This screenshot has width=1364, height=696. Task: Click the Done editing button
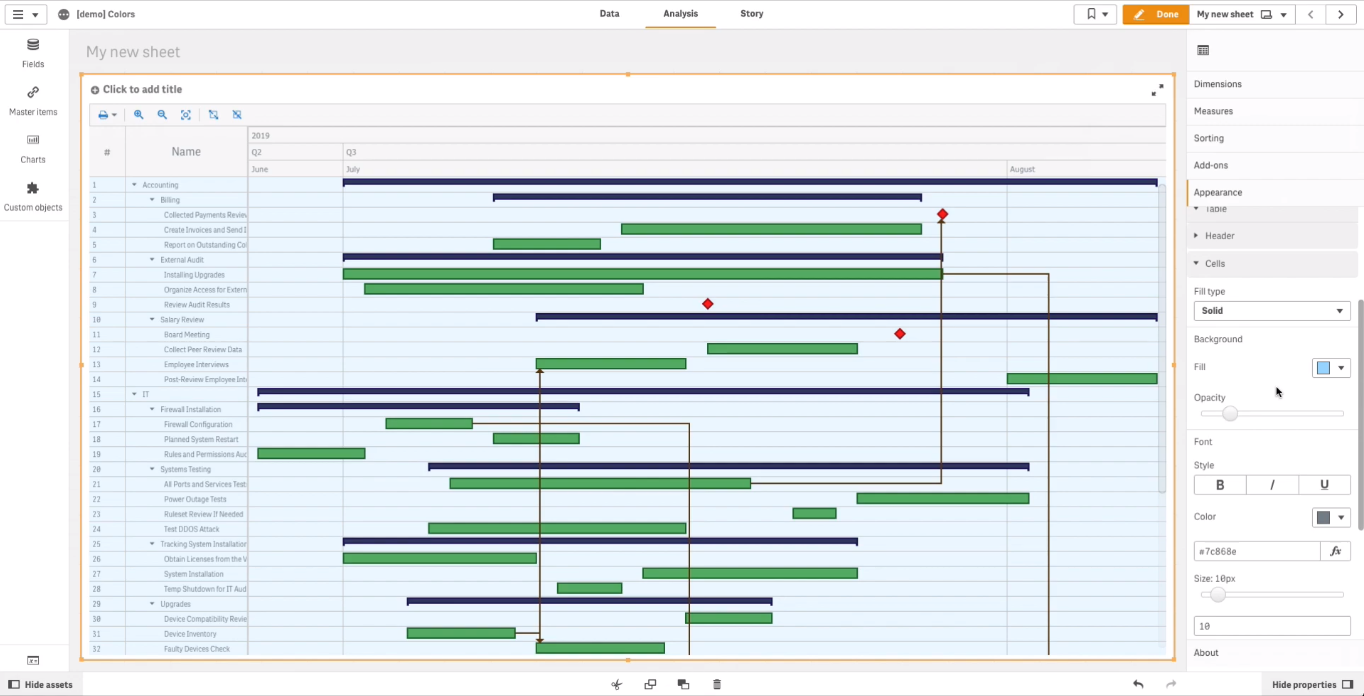(x=1156, y=14)
